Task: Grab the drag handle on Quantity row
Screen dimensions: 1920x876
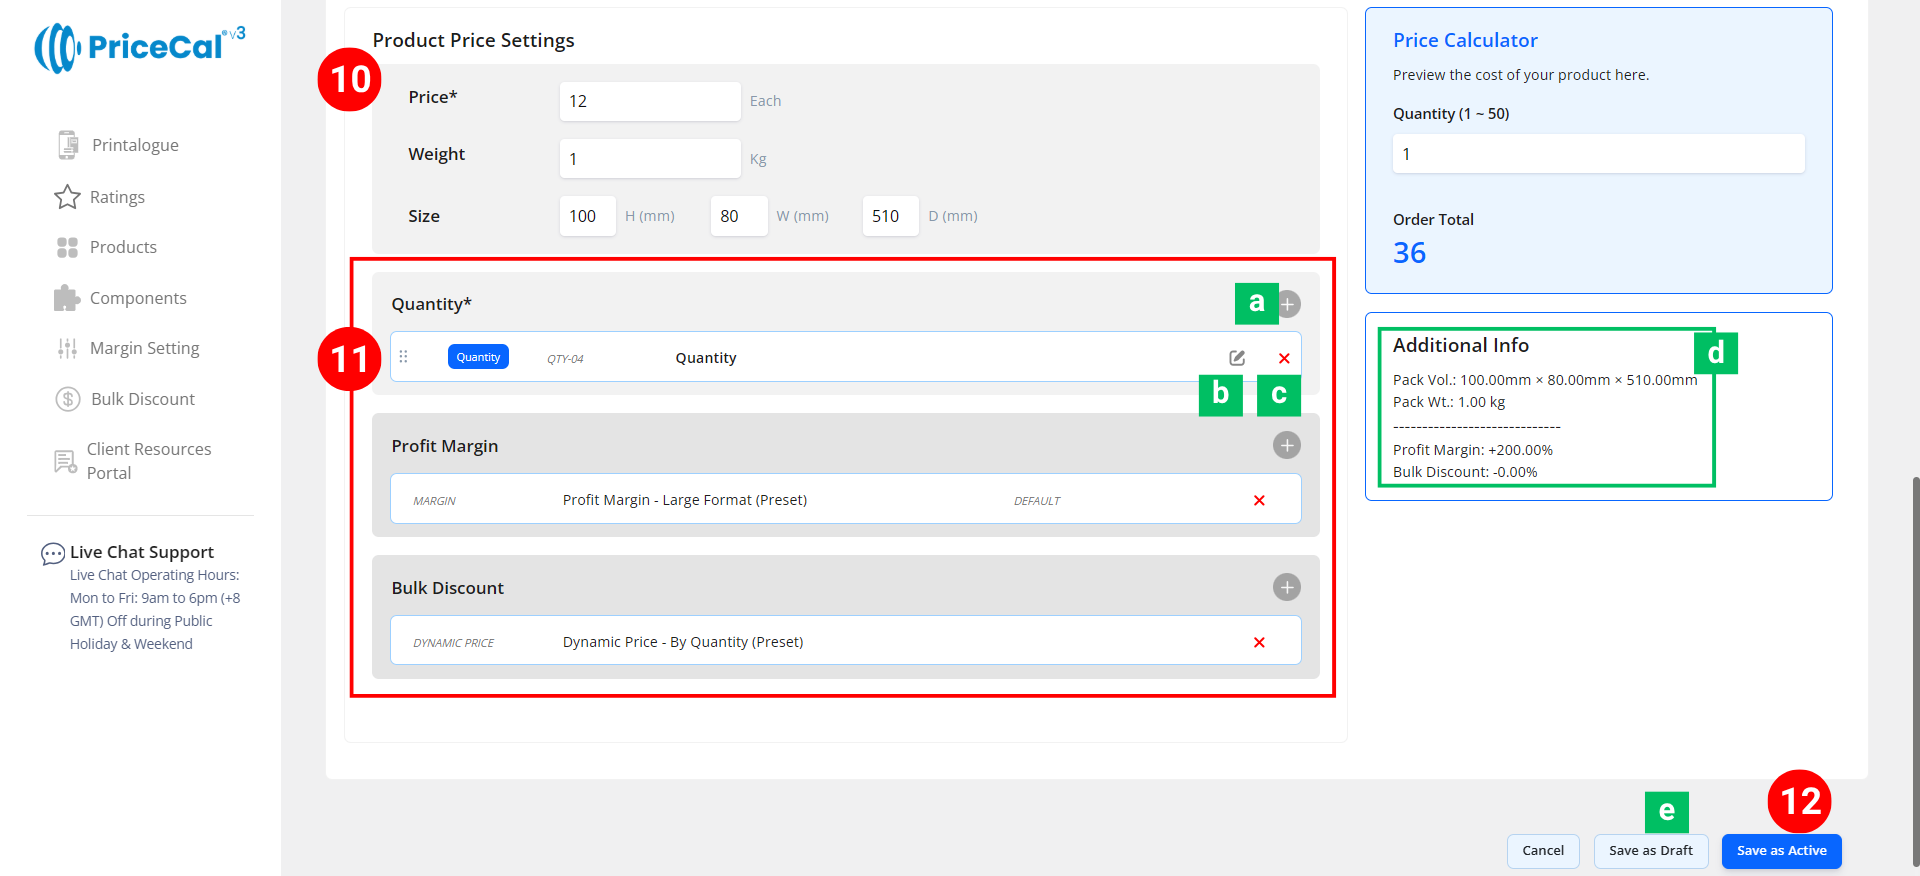Action: point(404,357)
